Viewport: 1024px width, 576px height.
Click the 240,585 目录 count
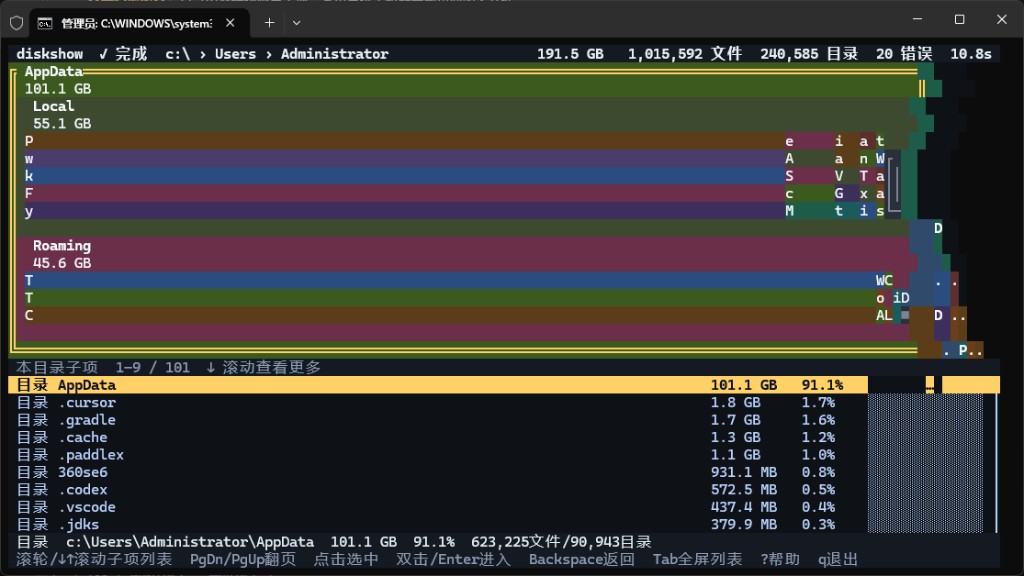click(x=808, y=54)
